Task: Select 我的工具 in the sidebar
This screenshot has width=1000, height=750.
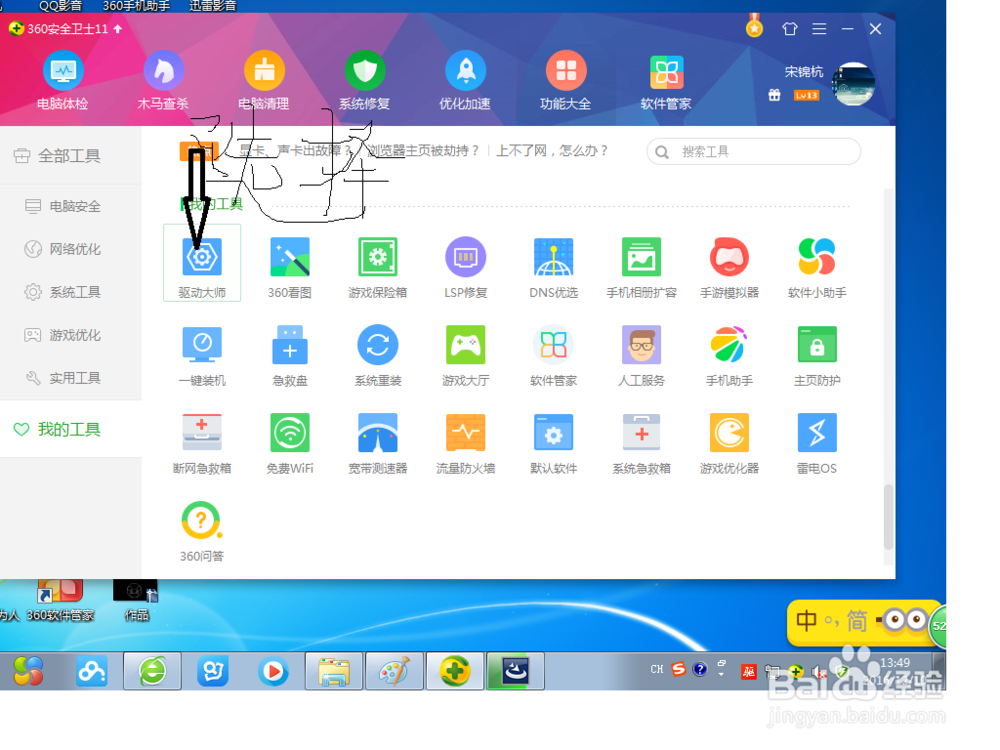Action: (x=70, y=429)
